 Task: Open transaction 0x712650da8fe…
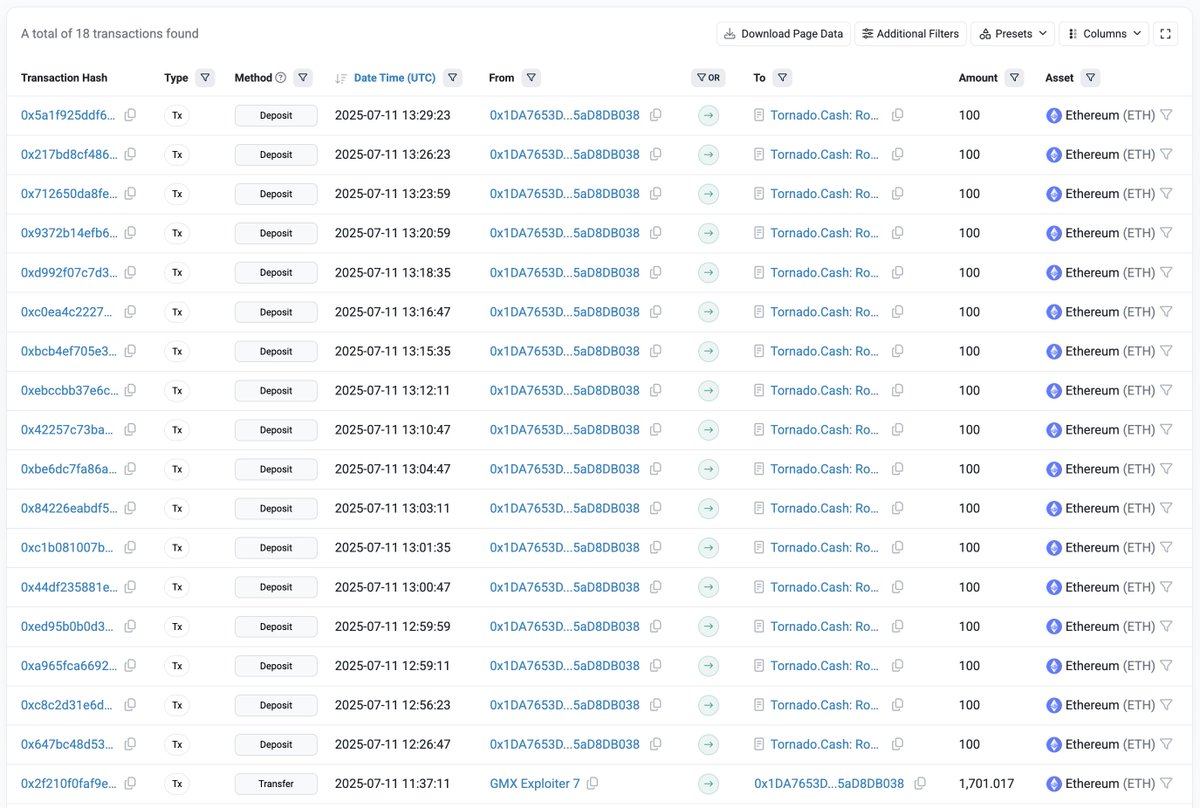pos(68,194)
